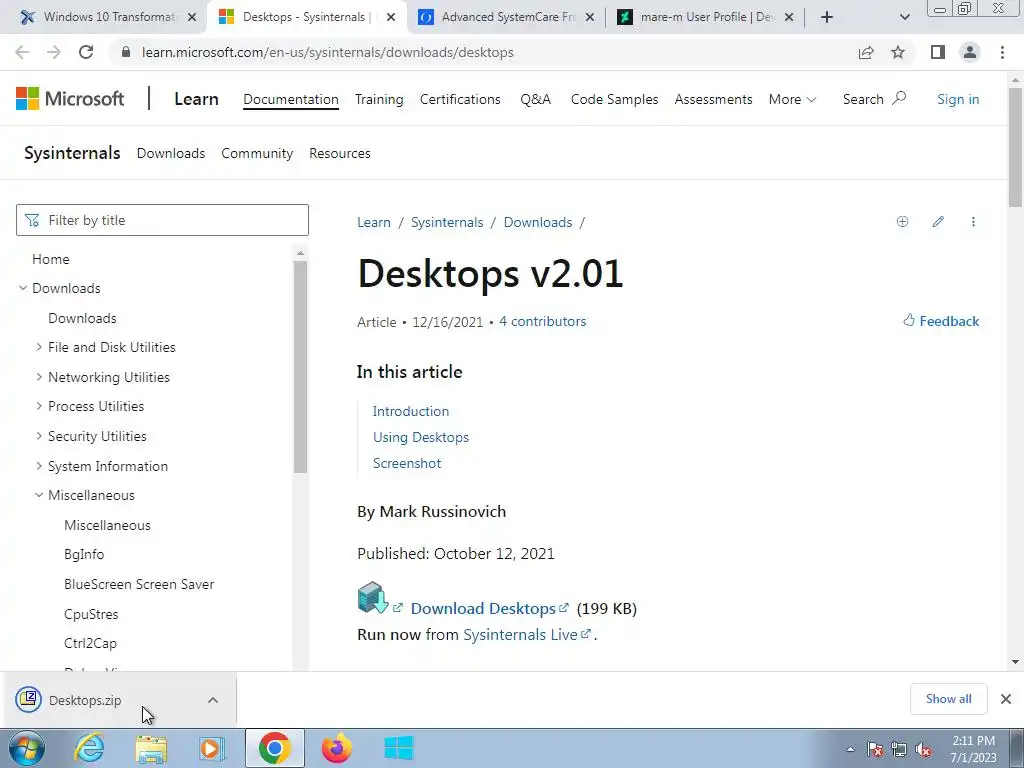The width and height of the screenshot is (1024, 768).
Task: Expand File and Disk Utilities
Action: click(x=39, y=347)
